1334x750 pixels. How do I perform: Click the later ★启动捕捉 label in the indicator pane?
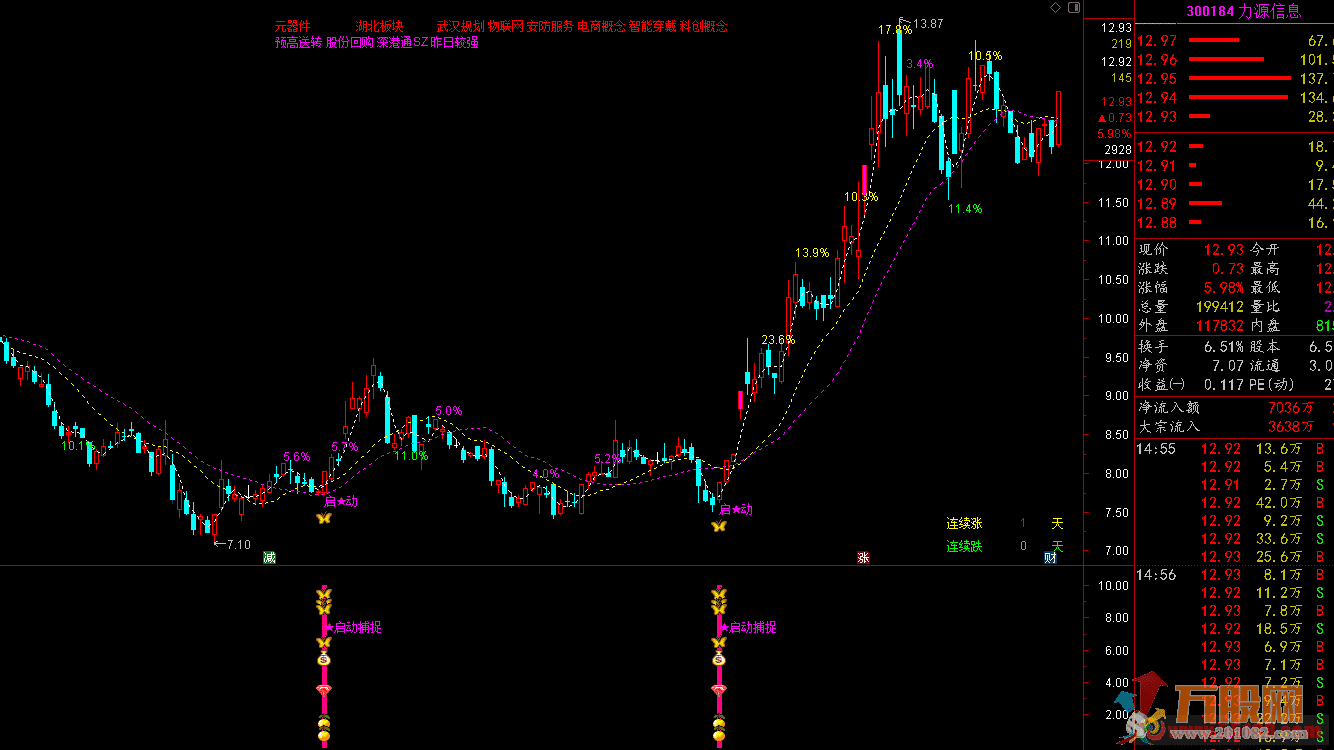point(747,628)
